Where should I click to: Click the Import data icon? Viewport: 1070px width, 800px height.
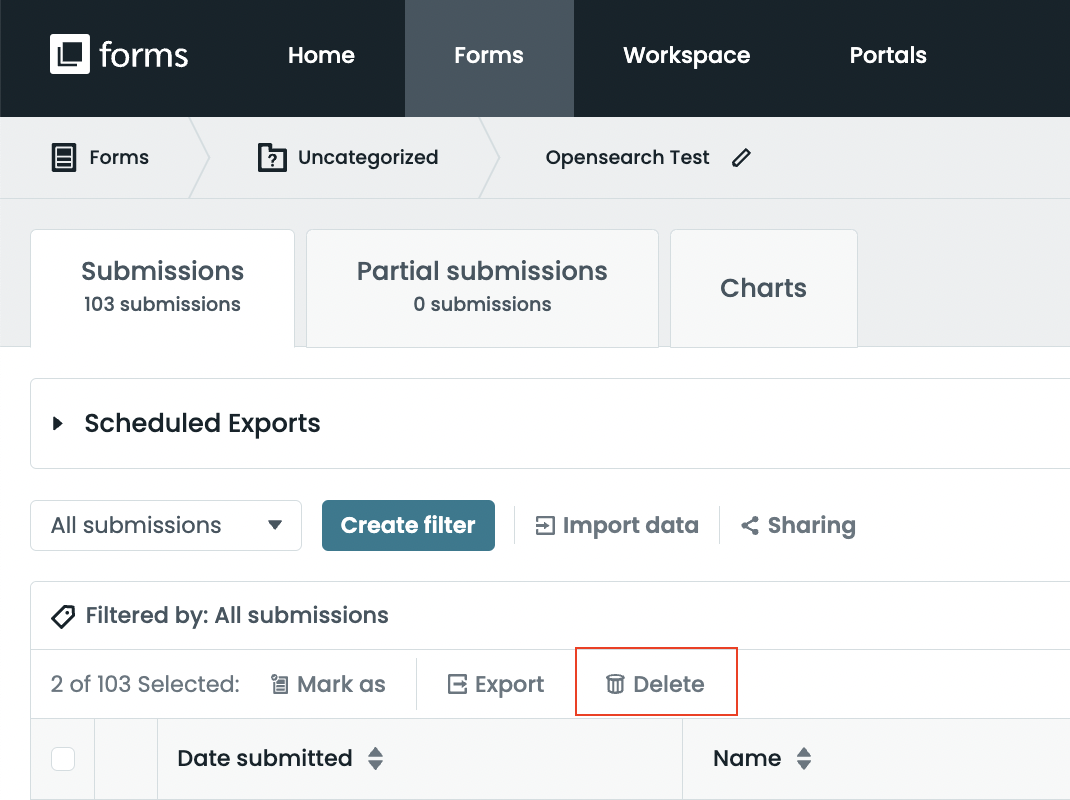(545, 526)
